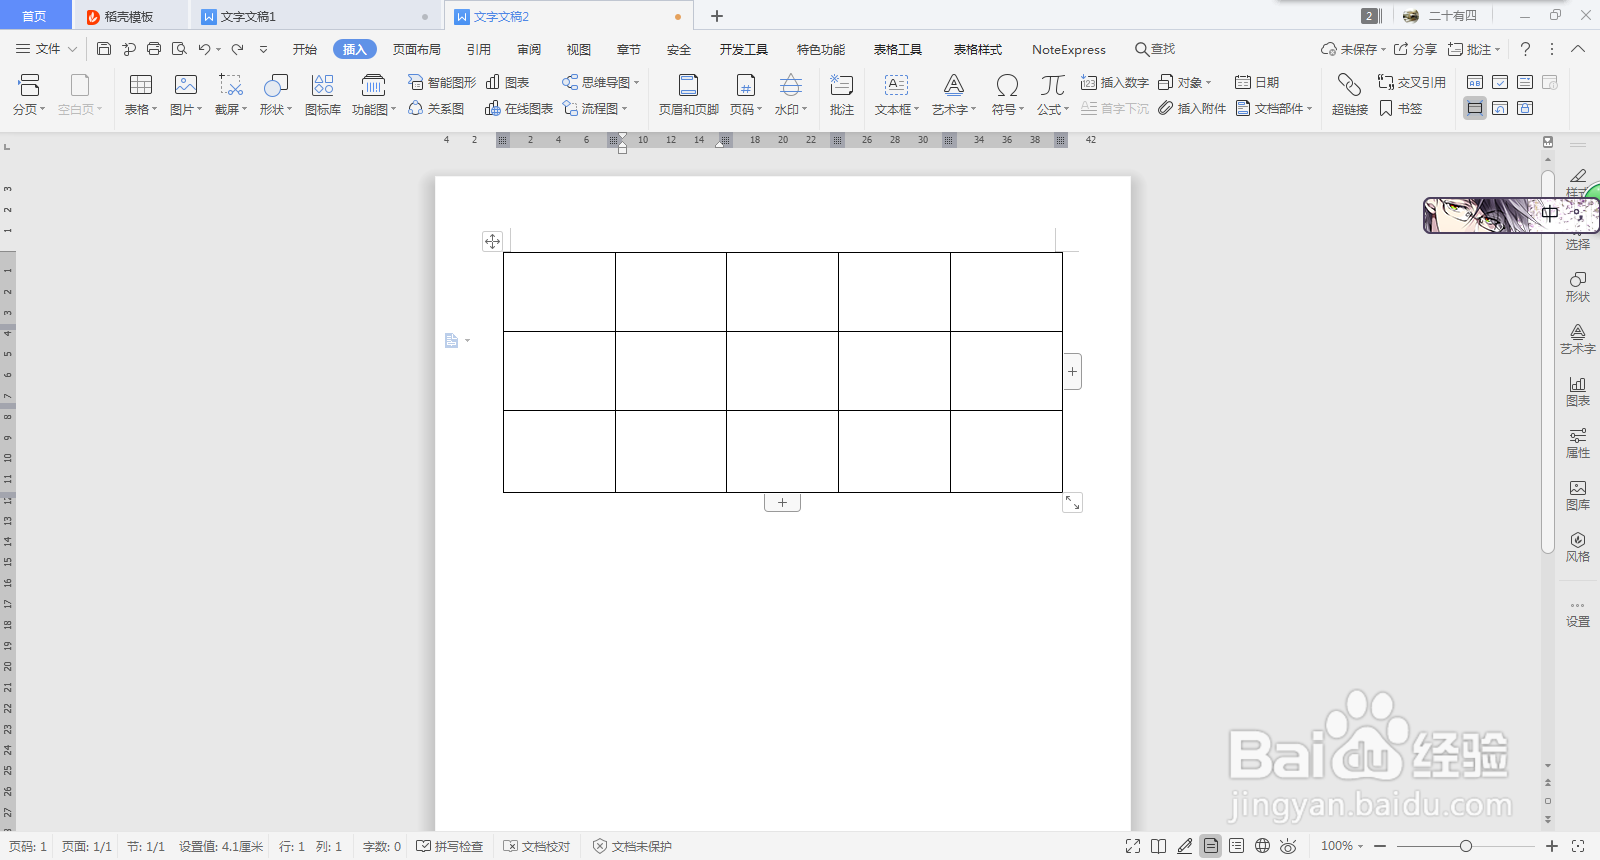The width and height of the screenshot is (1600, 860).
Task: Click the 查找 search button
Action: (x=1155, y=49)
